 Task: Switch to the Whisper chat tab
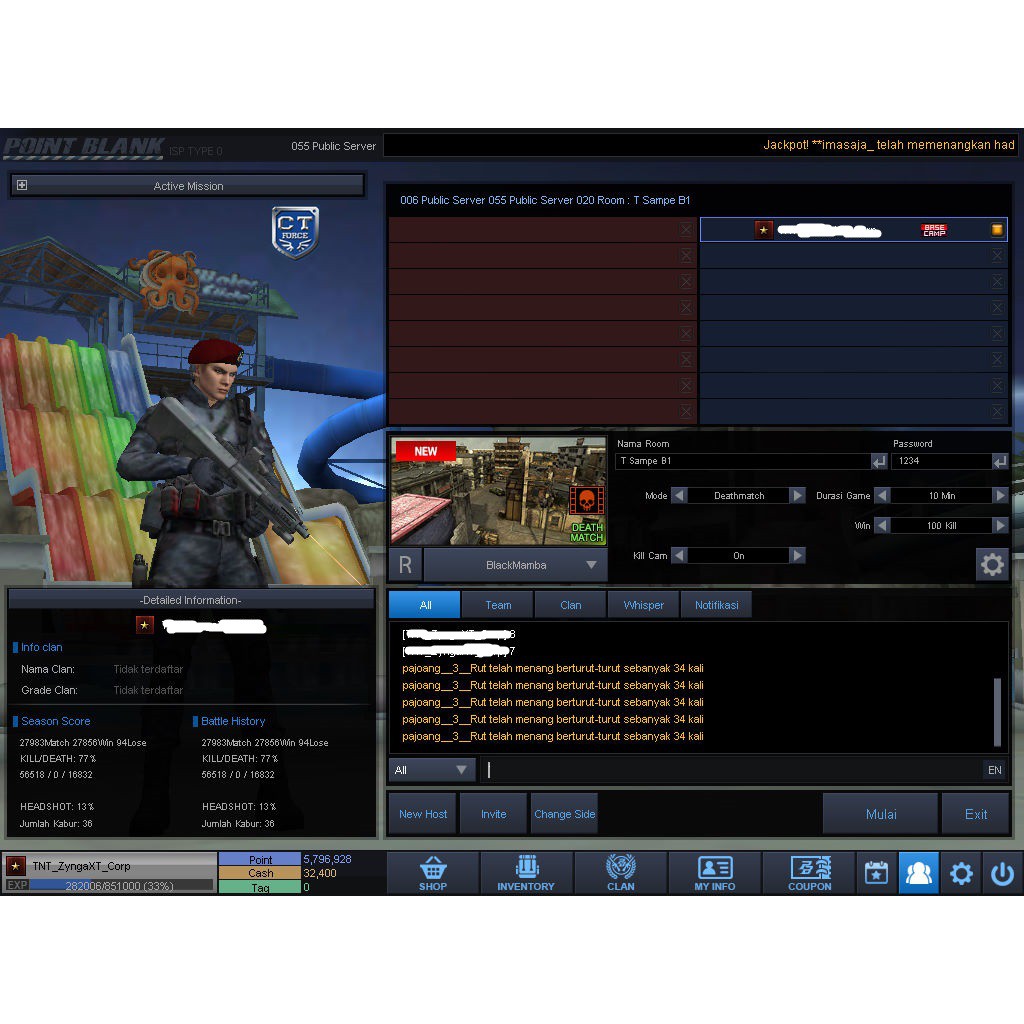pyautogui.click(x=643, y=605)
